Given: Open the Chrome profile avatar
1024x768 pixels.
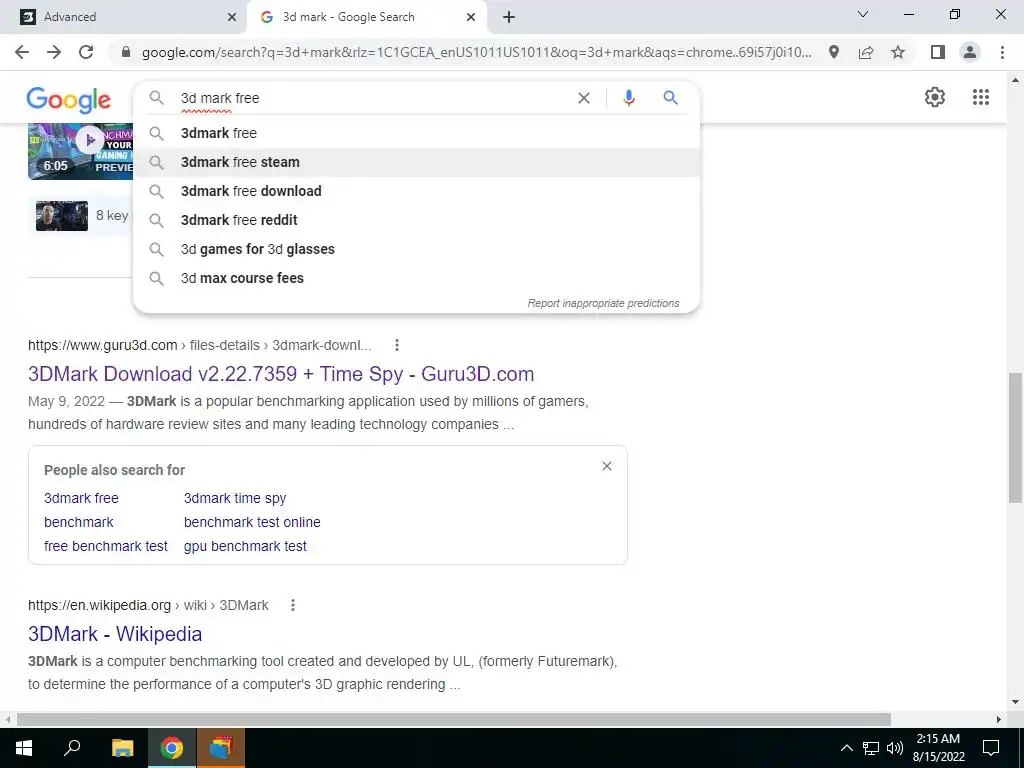Looking at the screenshot, I should pos(970,52).
